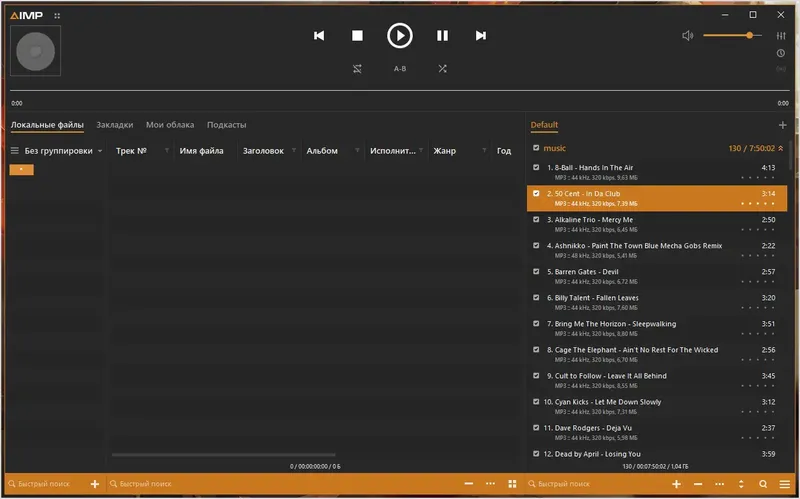This screenshot has width=800, height=499.
Task: Switch to Локальные файлы tab
Action: (47, 125)
